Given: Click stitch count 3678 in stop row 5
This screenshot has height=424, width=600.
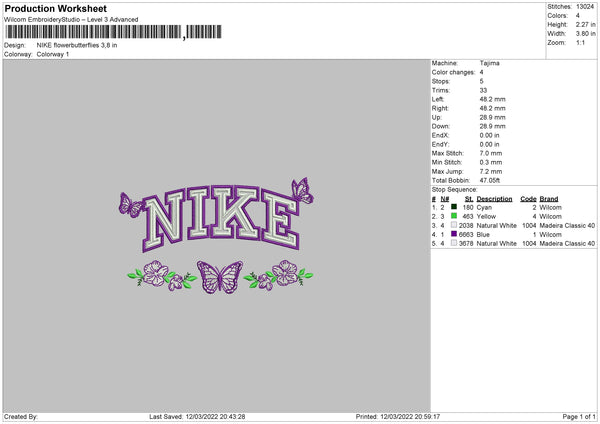Looking at the screenshot, I should pos(466,243).
